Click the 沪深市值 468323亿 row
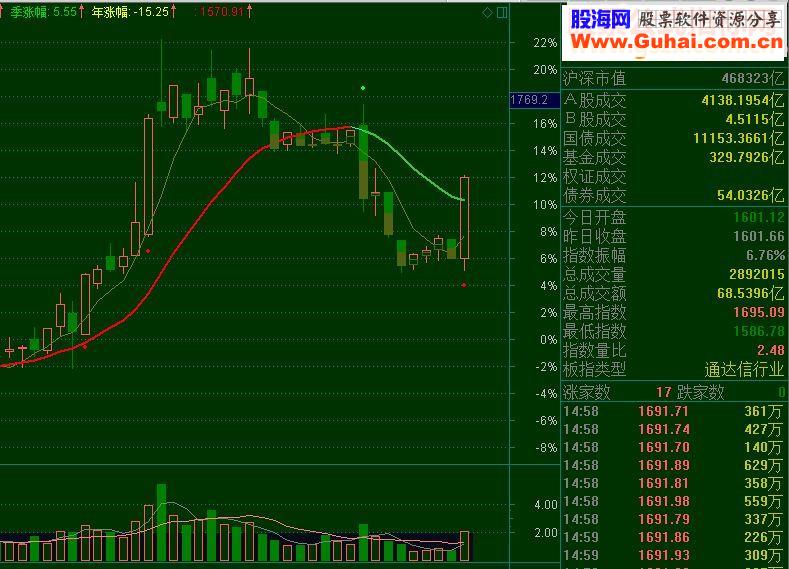 click(674, 78)
